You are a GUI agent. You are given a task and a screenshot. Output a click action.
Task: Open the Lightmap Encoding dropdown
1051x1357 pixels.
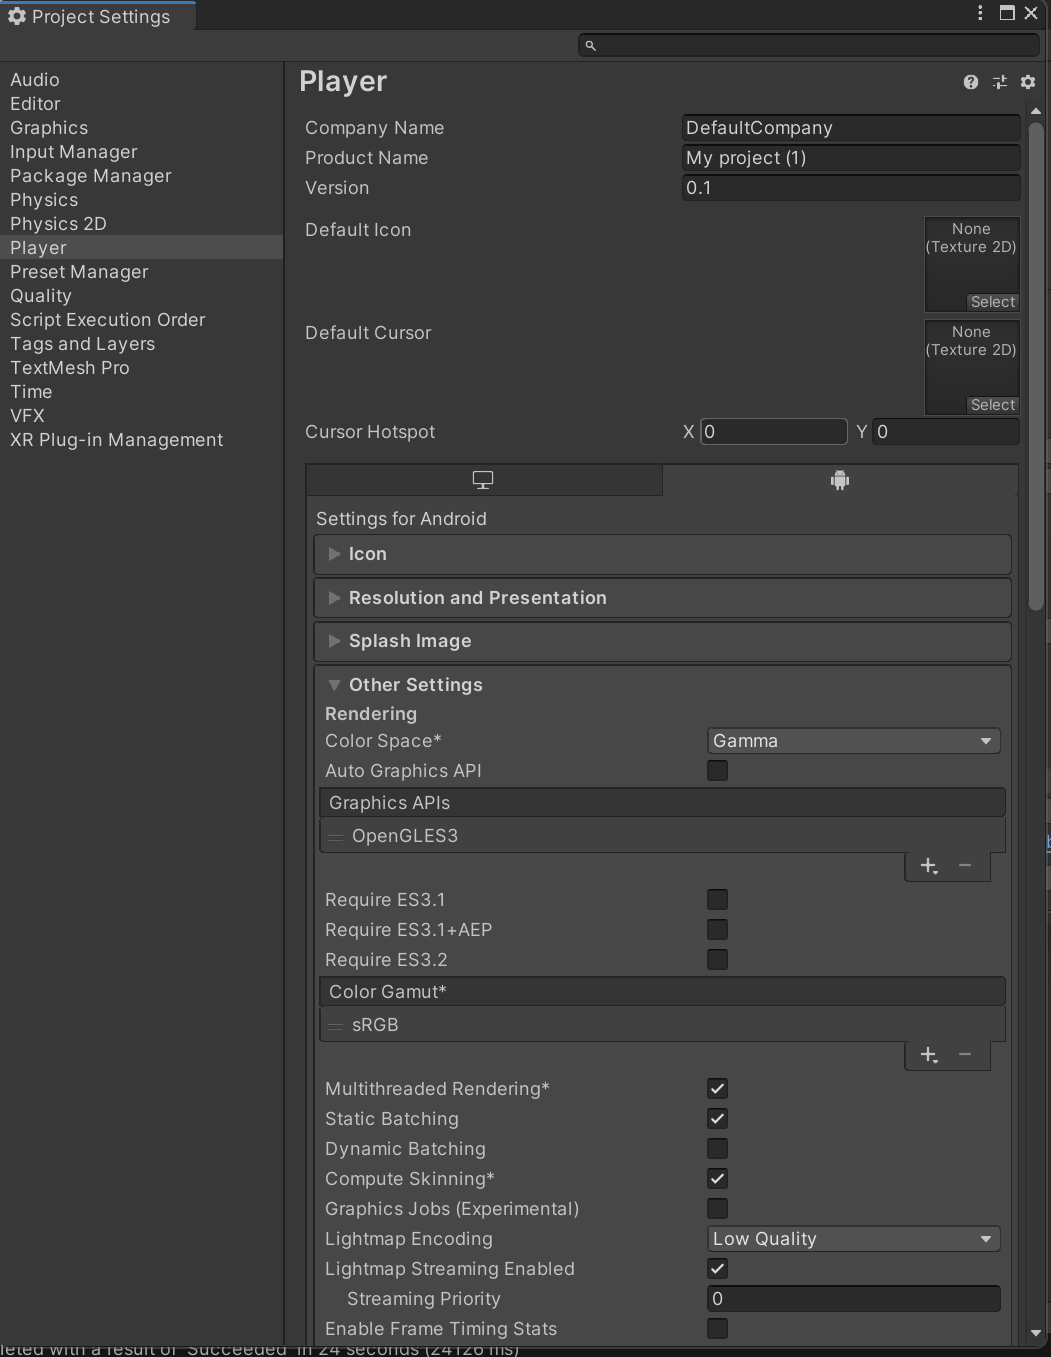(x=853, y=1239)
